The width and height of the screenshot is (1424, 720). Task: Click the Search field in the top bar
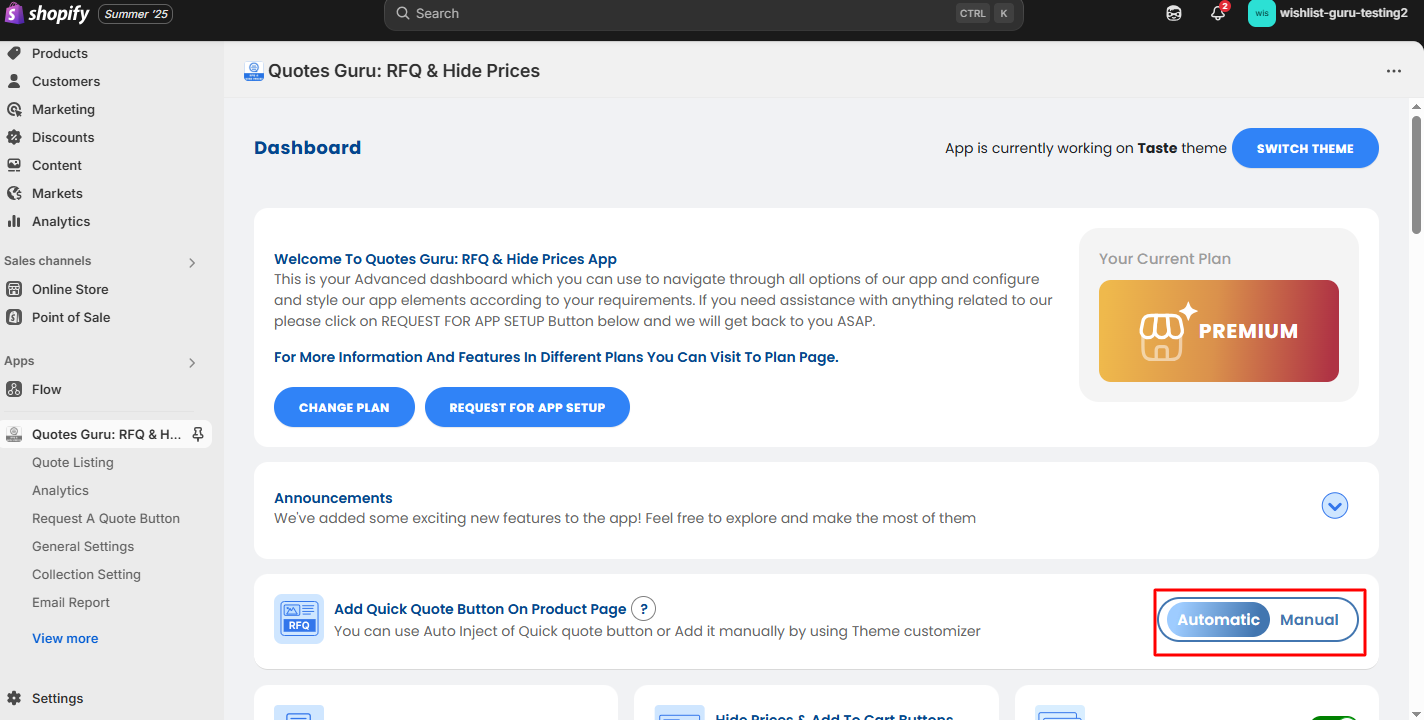click(x=703, y=14)
